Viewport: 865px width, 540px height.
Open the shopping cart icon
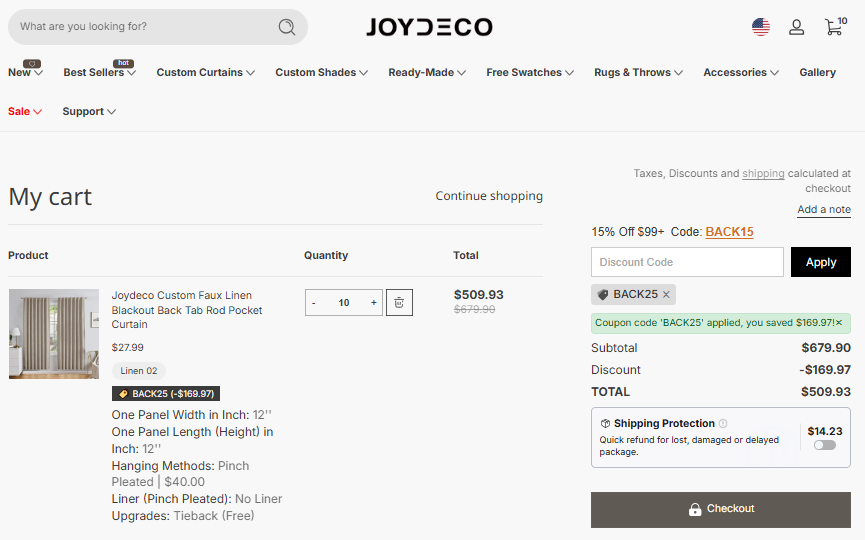point(835,26)
